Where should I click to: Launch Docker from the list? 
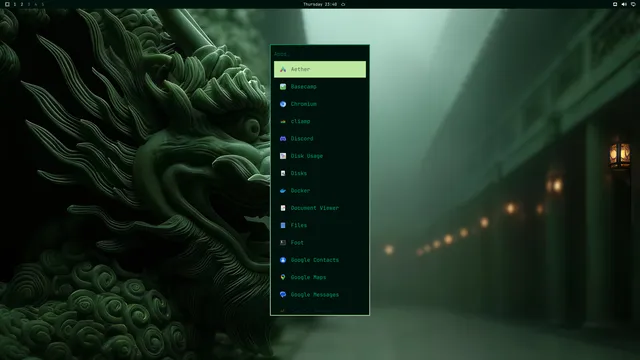(x=320, y=191)
